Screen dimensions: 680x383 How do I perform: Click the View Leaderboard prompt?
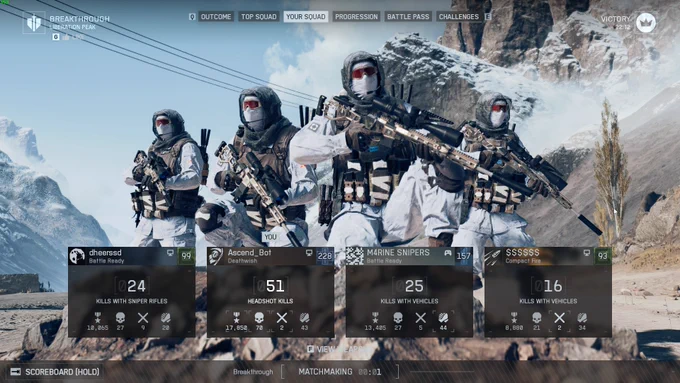point(339,349)
